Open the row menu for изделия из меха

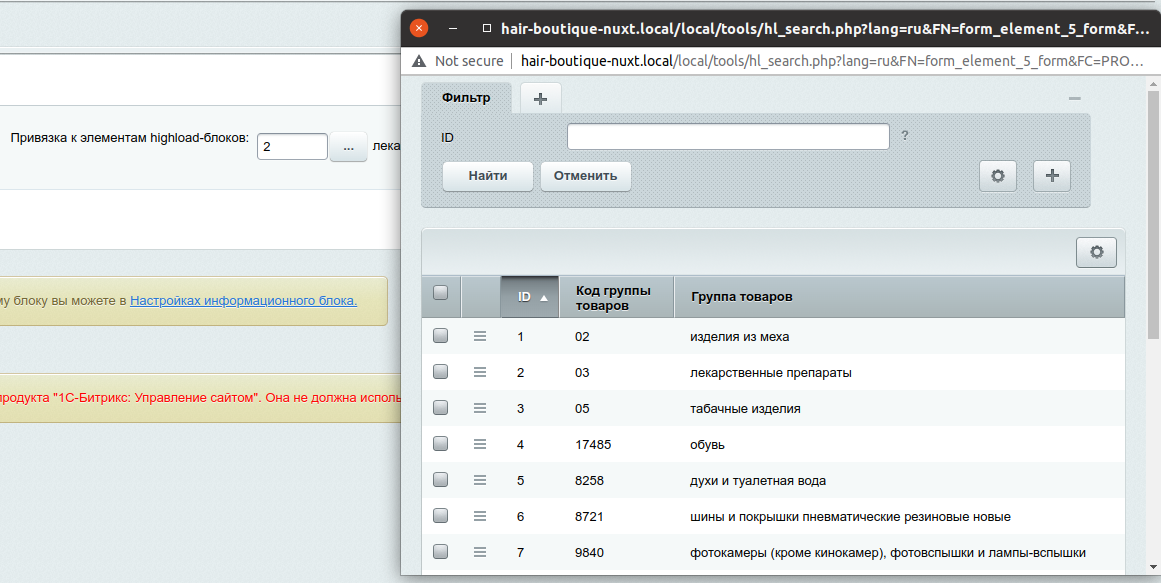(480, 336)
